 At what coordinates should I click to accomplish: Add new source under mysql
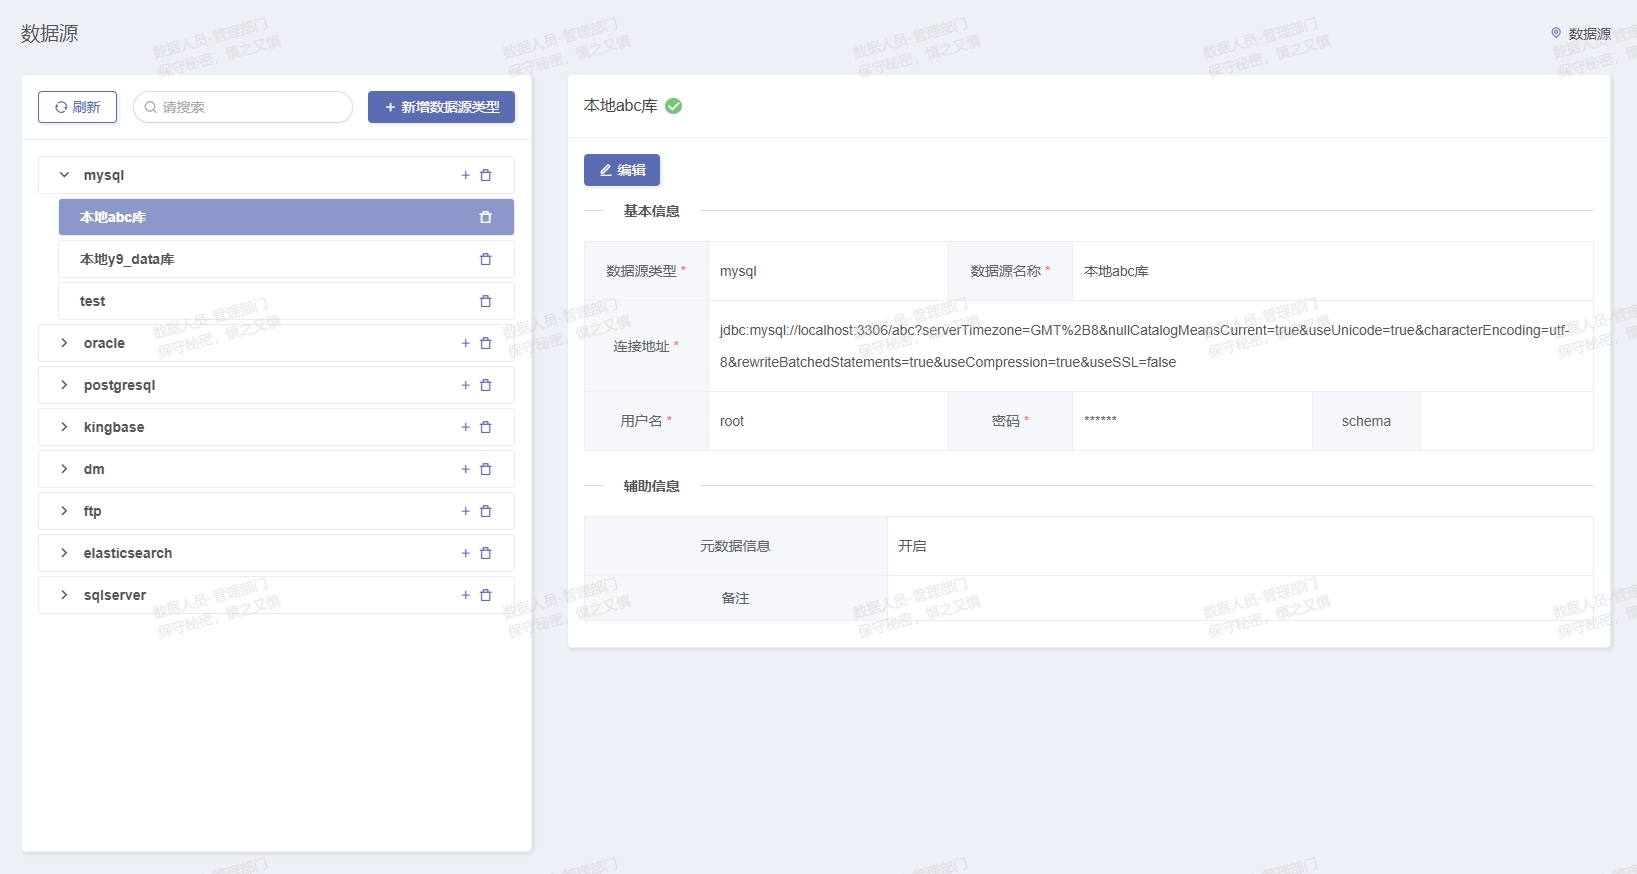click(465, 175)
